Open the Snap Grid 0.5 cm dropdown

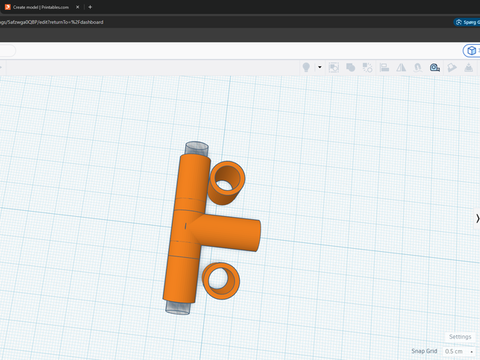point(459,351)
